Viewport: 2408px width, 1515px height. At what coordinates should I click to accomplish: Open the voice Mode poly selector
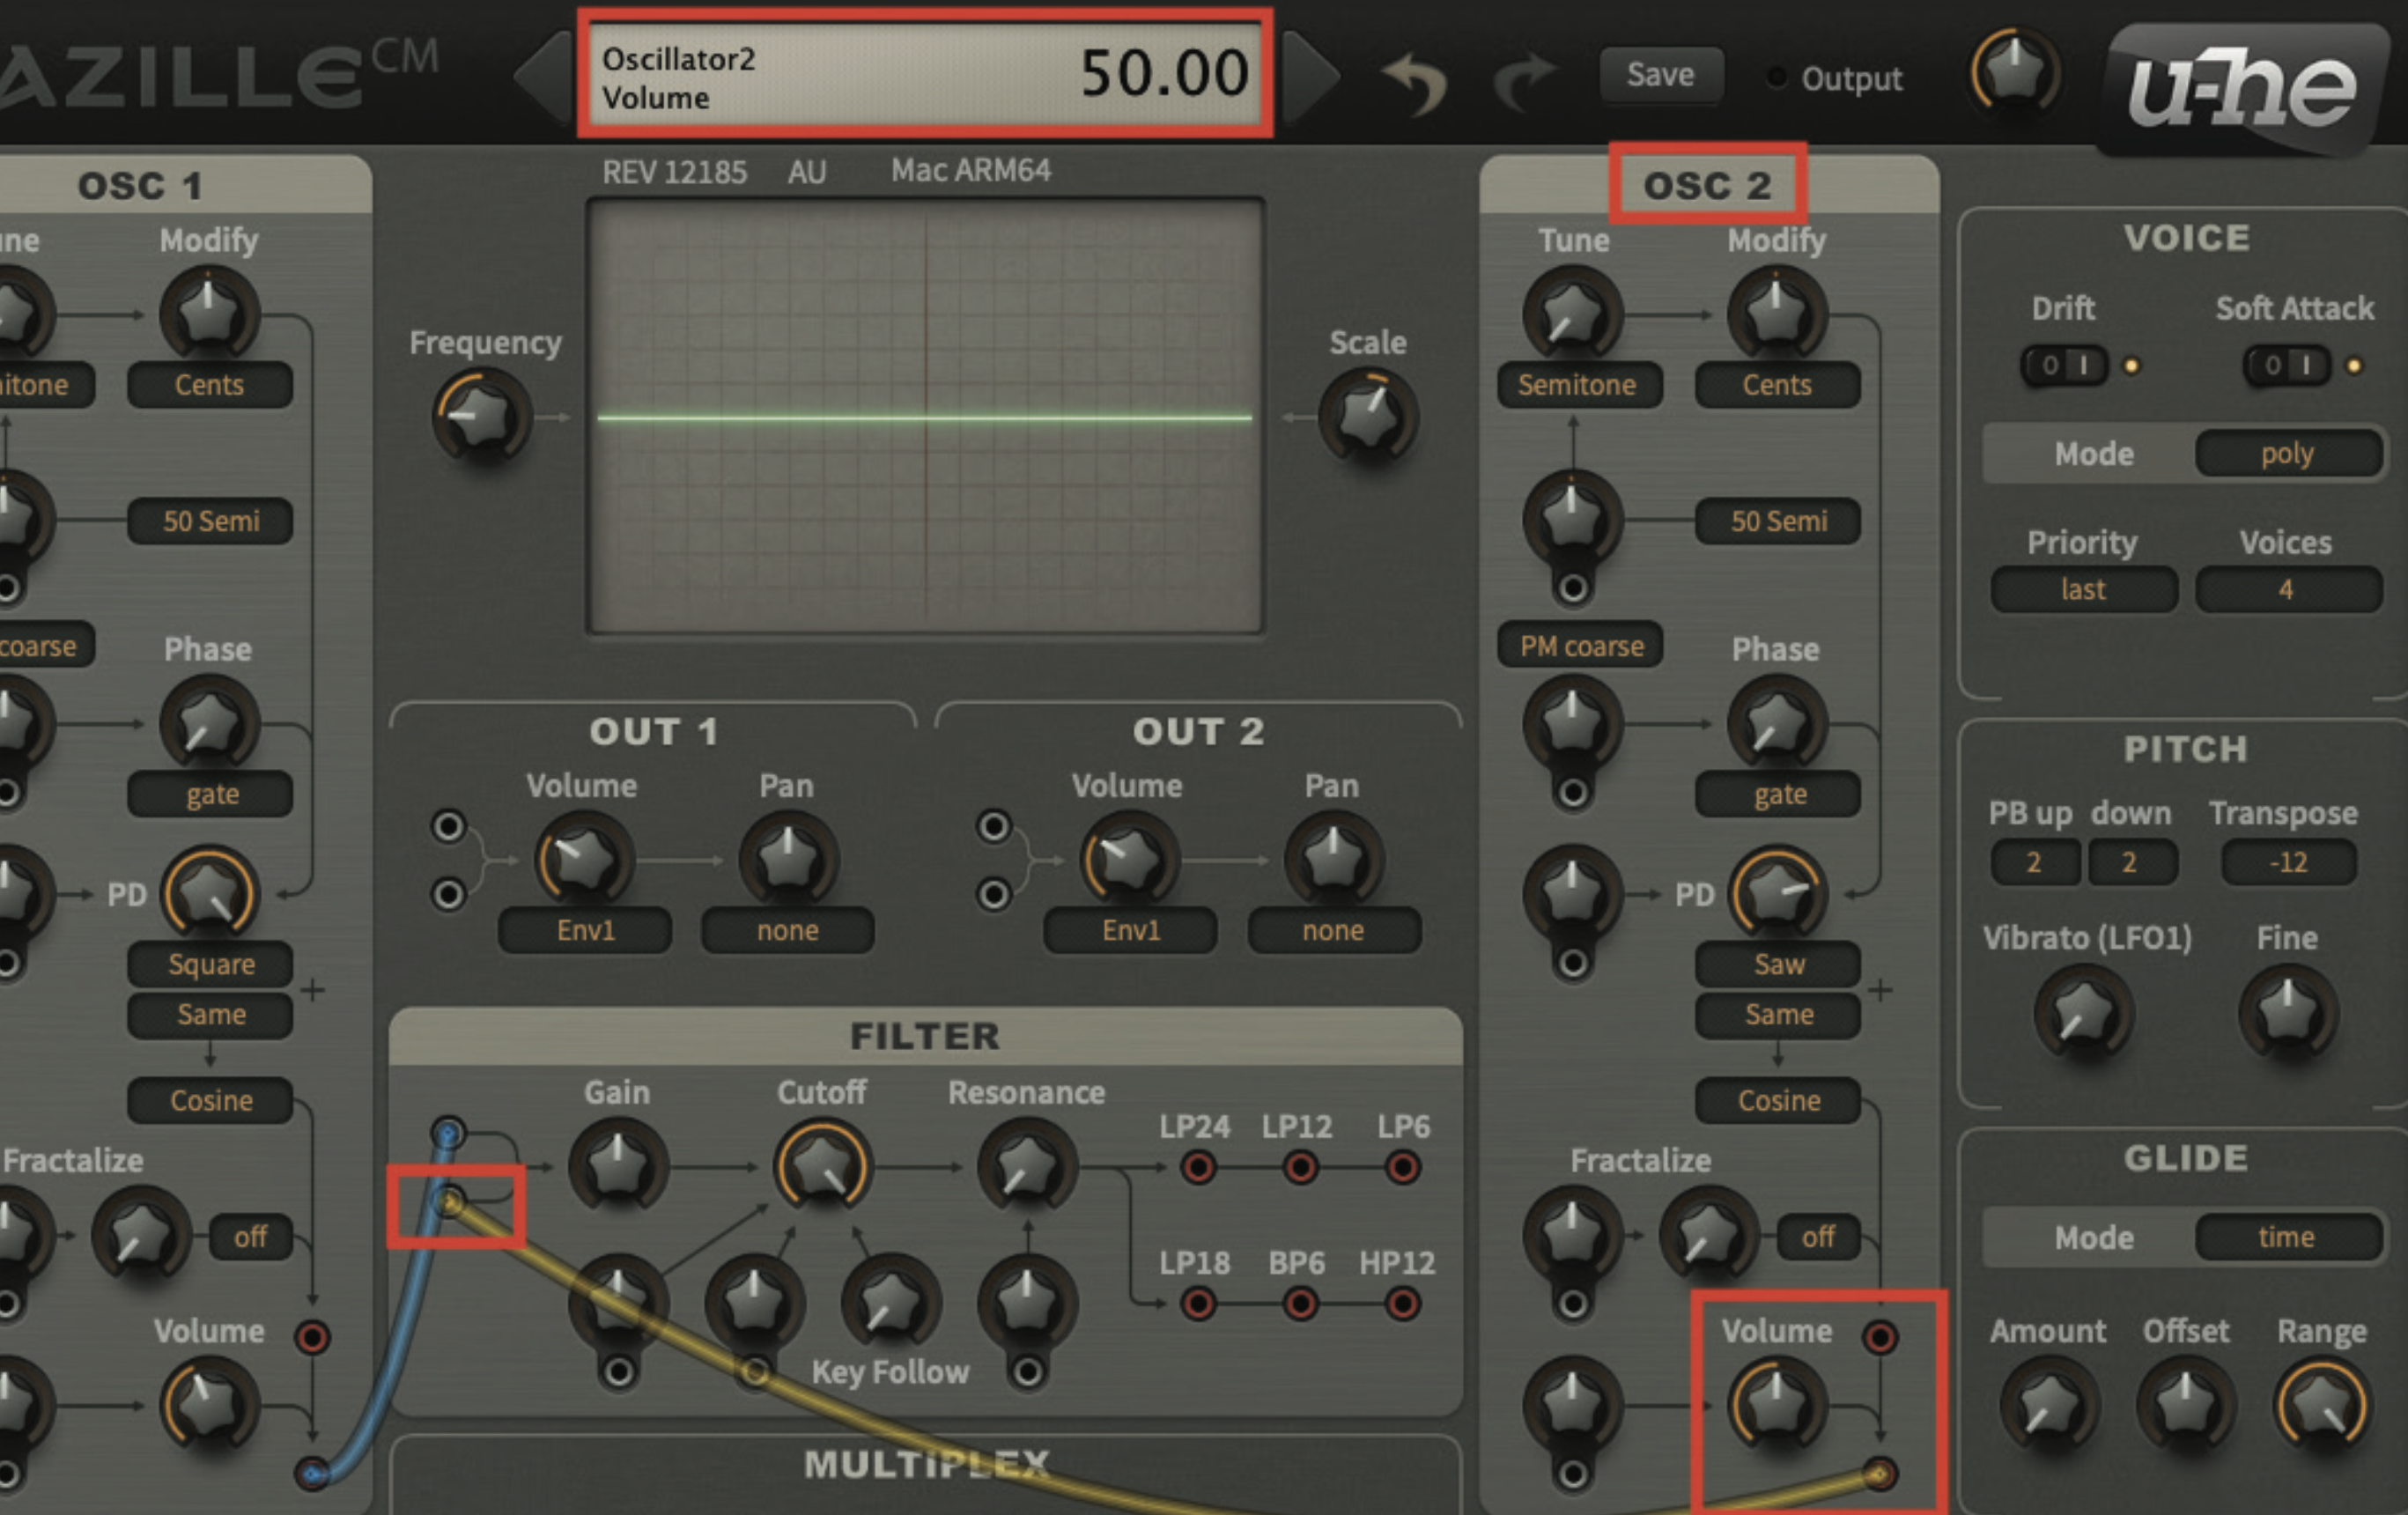[2288, 454]
